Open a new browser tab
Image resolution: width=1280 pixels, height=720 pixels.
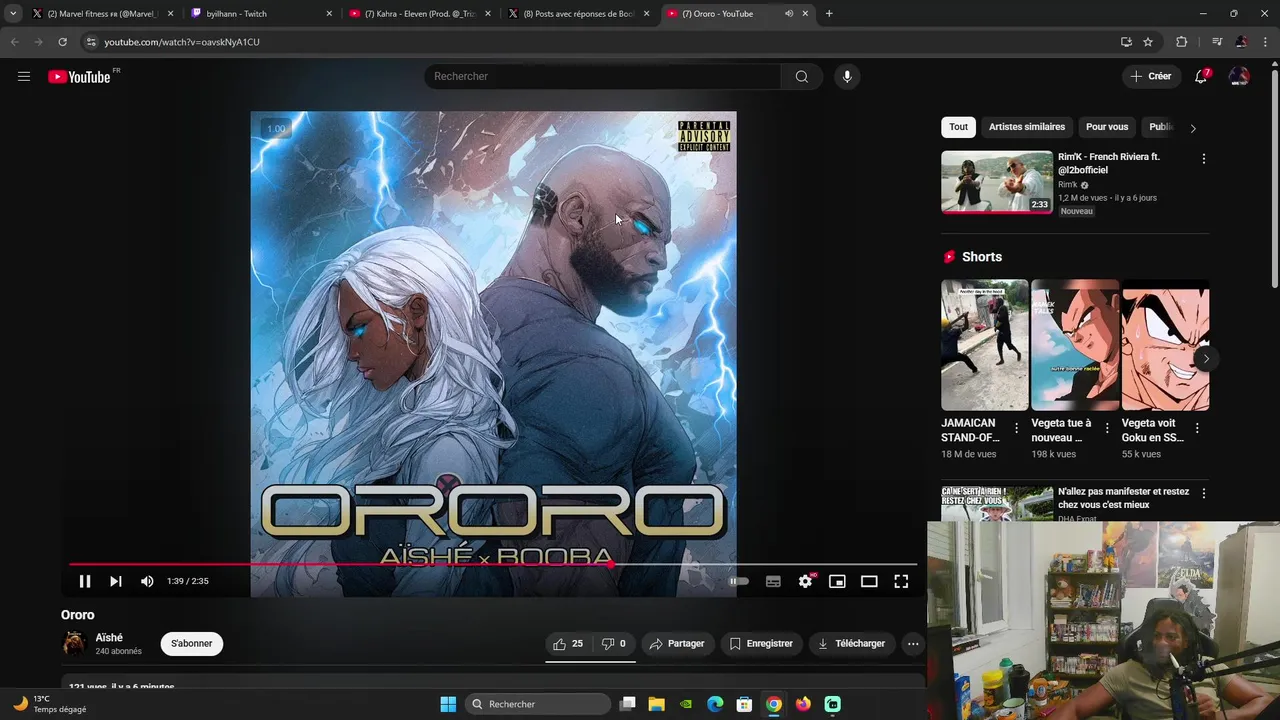tap(829, 14)
